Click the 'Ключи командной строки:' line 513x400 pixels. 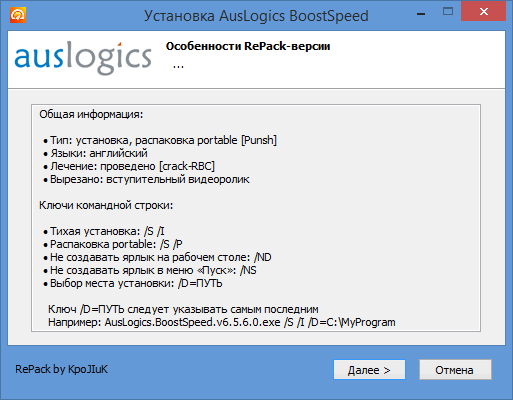(106, 205)
